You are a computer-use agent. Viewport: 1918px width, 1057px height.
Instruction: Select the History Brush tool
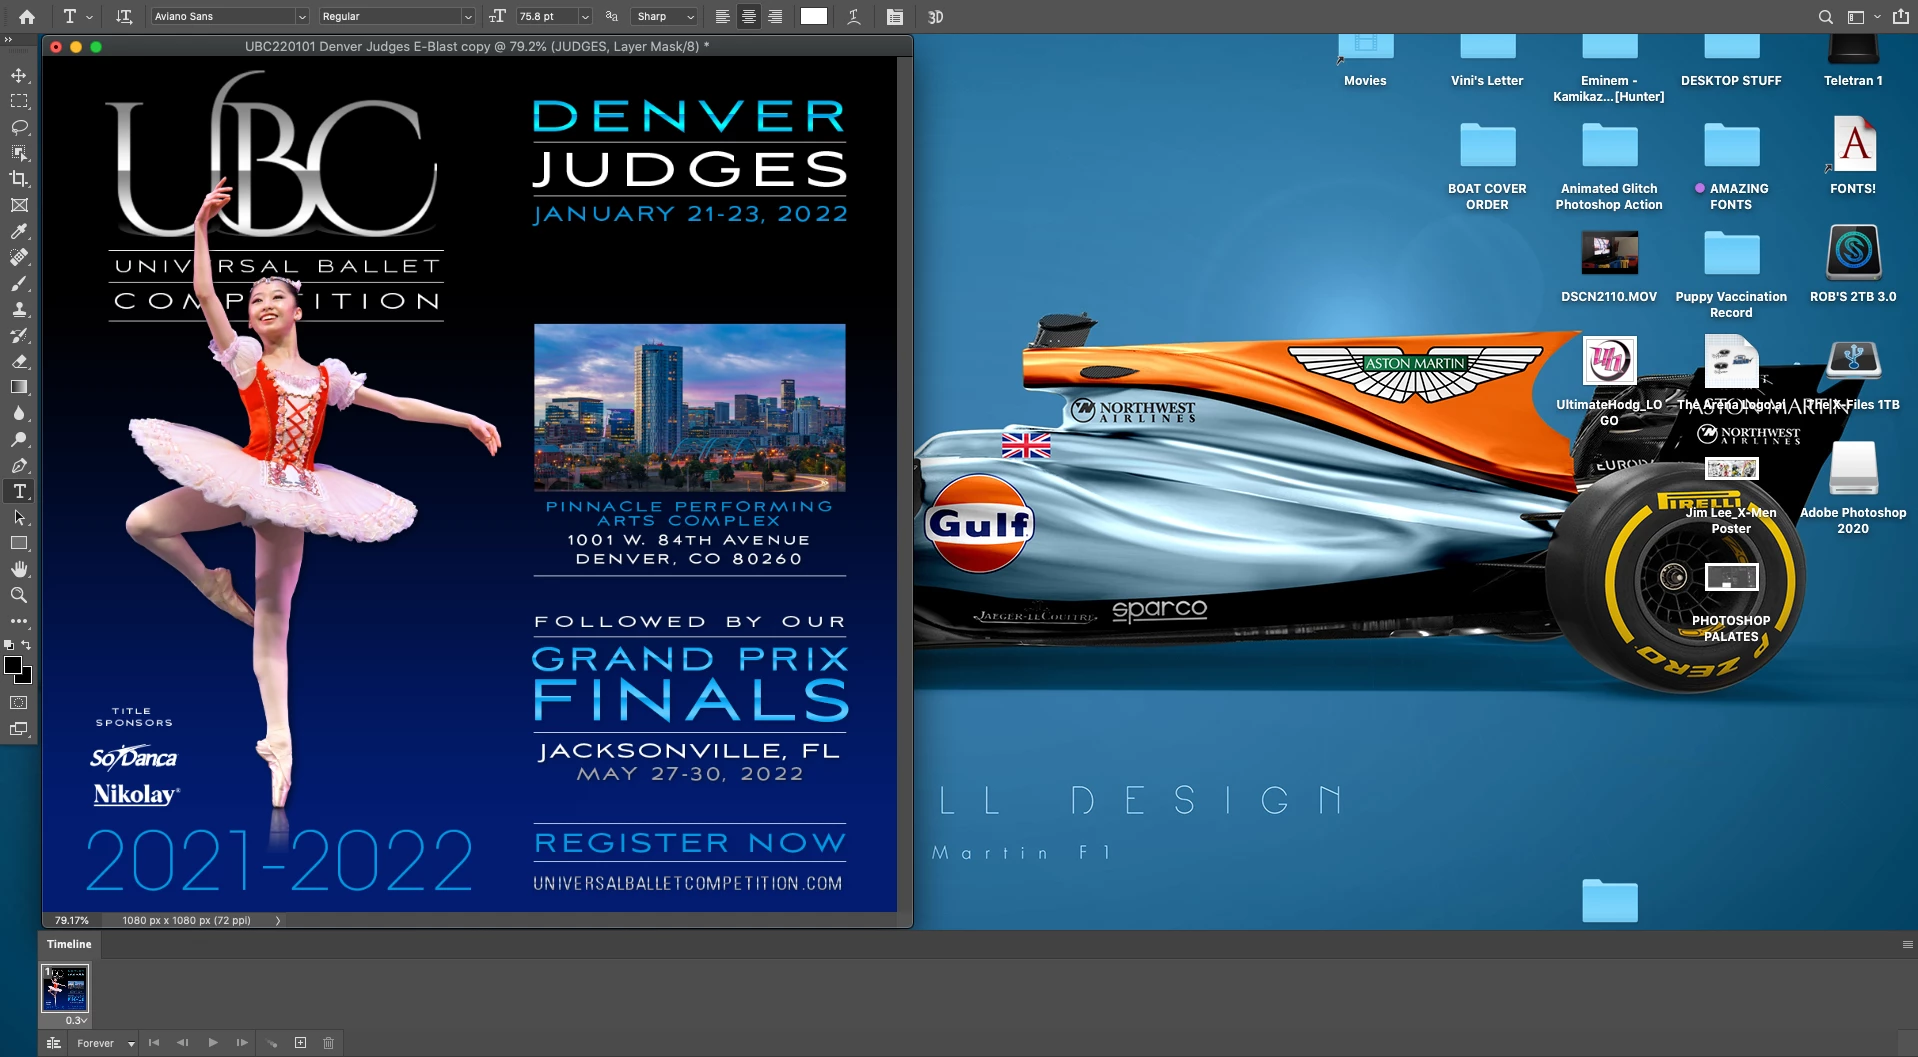(19, 335)
